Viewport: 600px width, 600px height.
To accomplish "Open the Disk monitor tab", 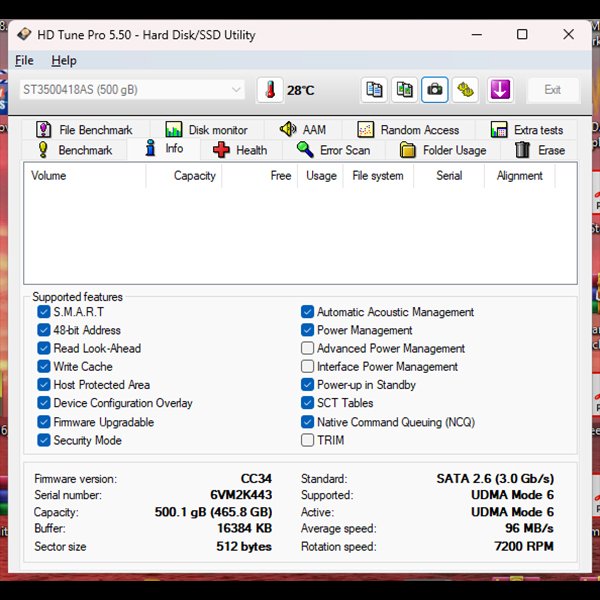I will (207, 130).
